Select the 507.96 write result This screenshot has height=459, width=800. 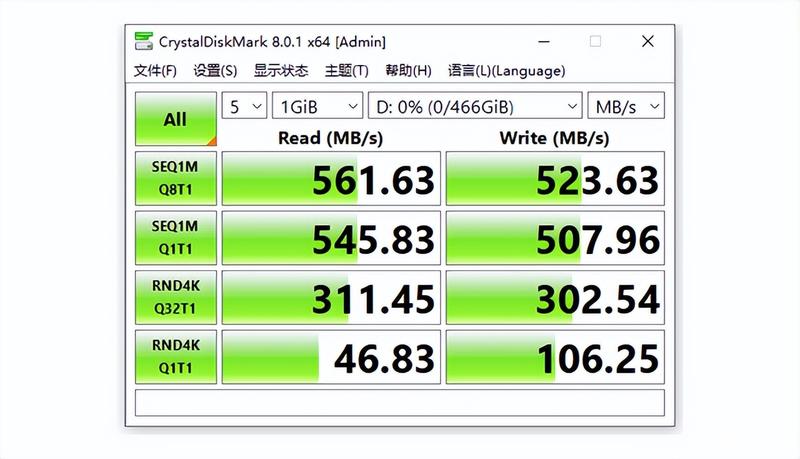click(555, 238)
